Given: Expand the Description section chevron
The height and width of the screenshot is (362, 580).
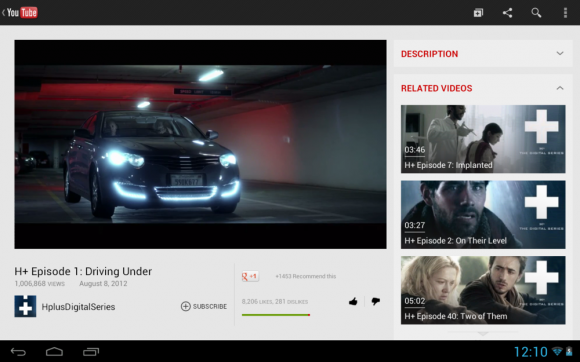Looking at the screenshot, I should (x=560, y=54).
